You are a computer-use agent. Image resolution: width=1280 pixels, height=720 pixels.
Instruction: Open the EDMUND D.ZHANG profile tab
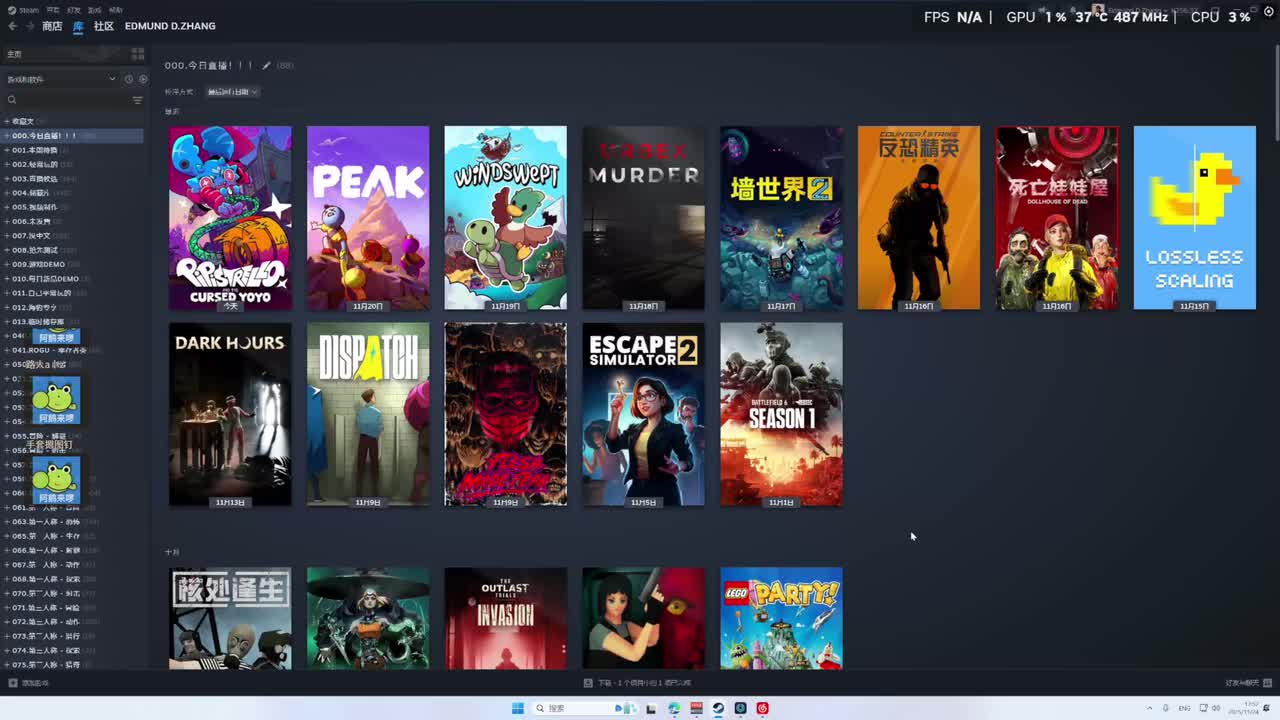click(x=170, y=26)
